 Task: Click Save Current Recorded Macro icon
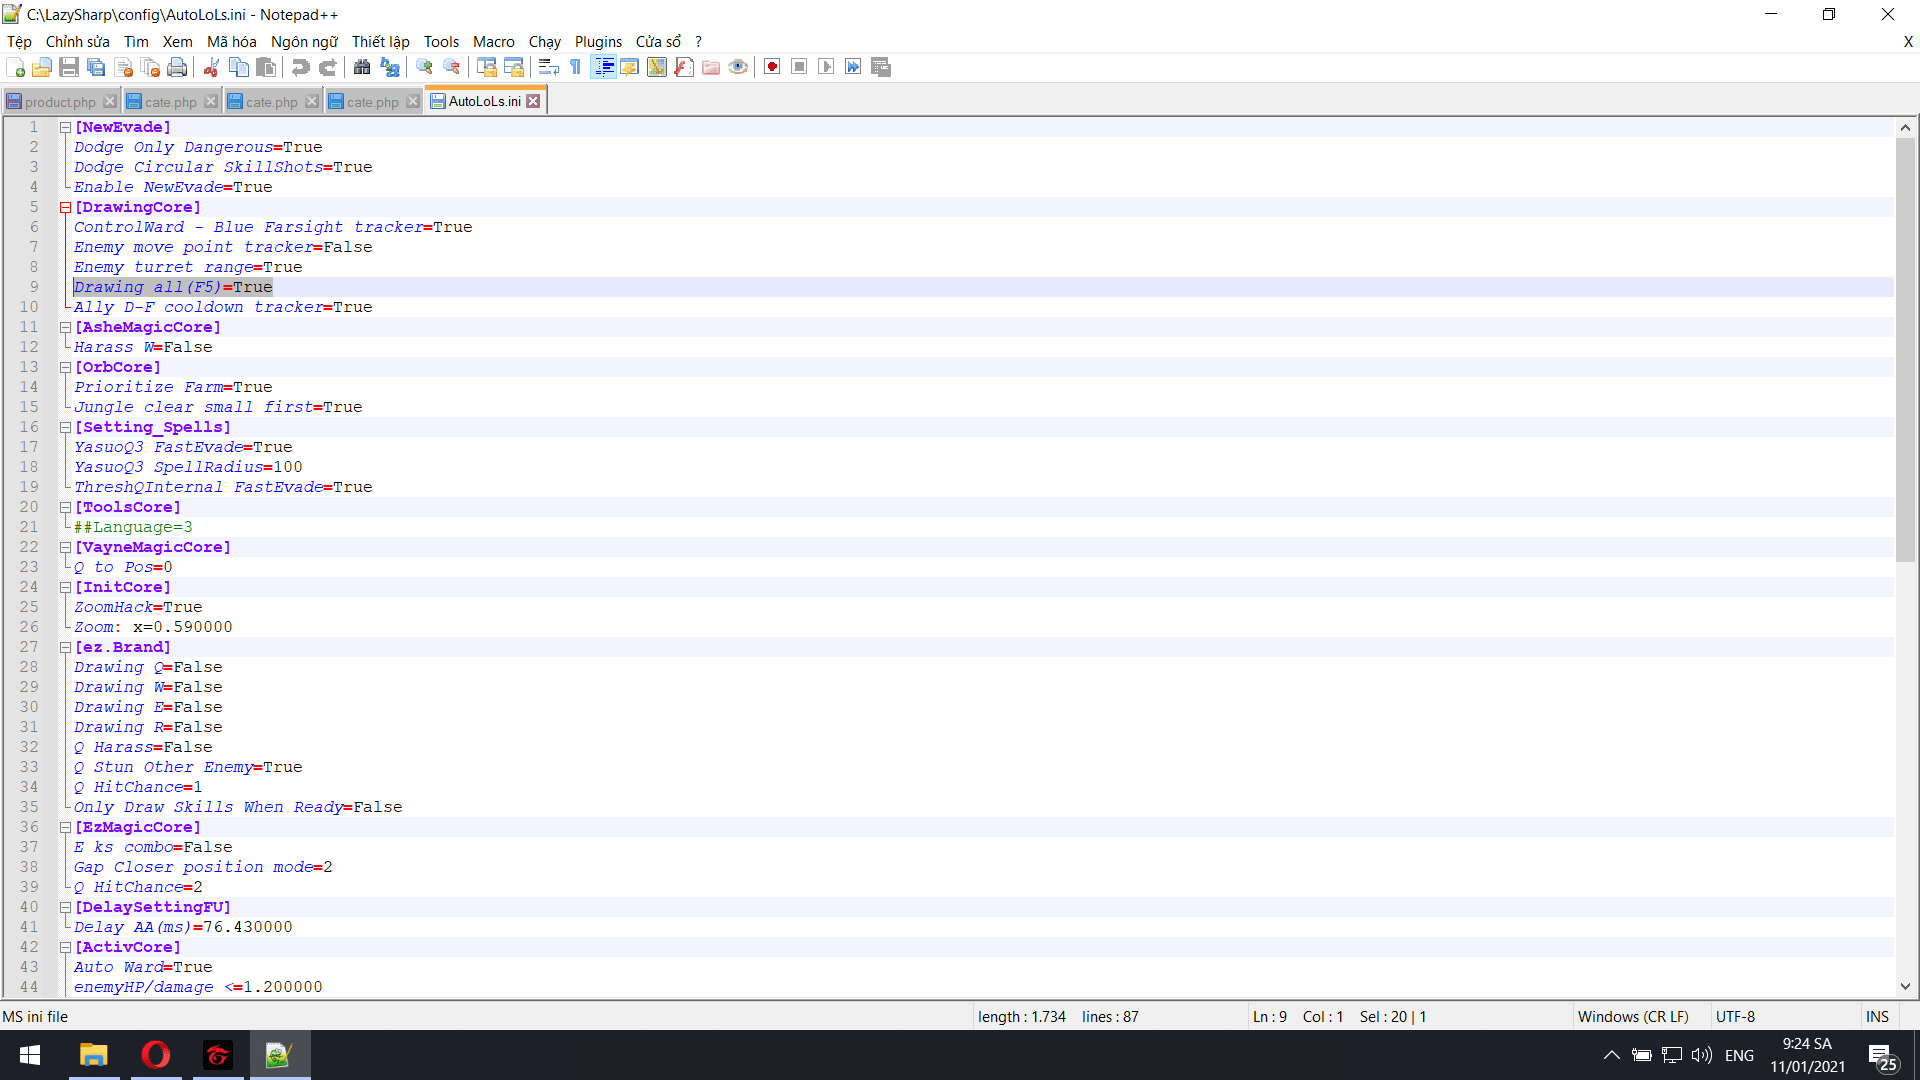click(x=881, y=67)
